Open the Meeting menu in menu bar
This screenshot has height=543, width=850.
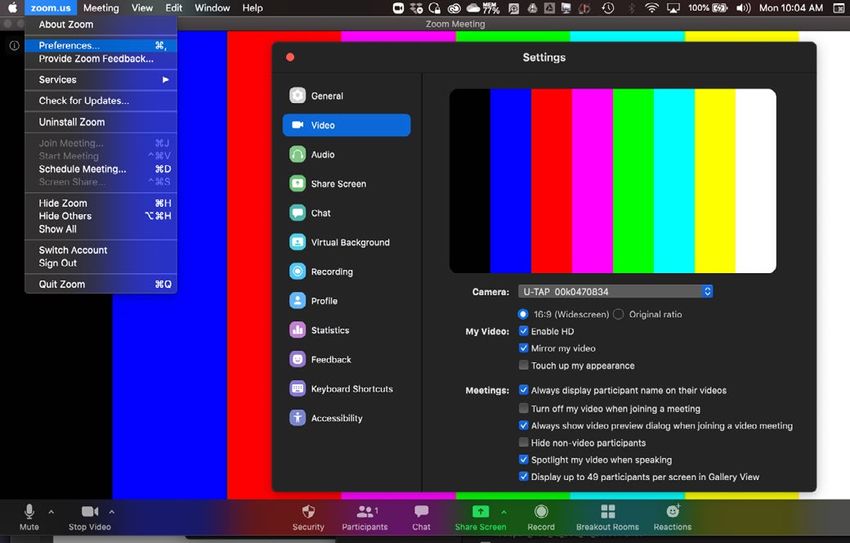101,8
